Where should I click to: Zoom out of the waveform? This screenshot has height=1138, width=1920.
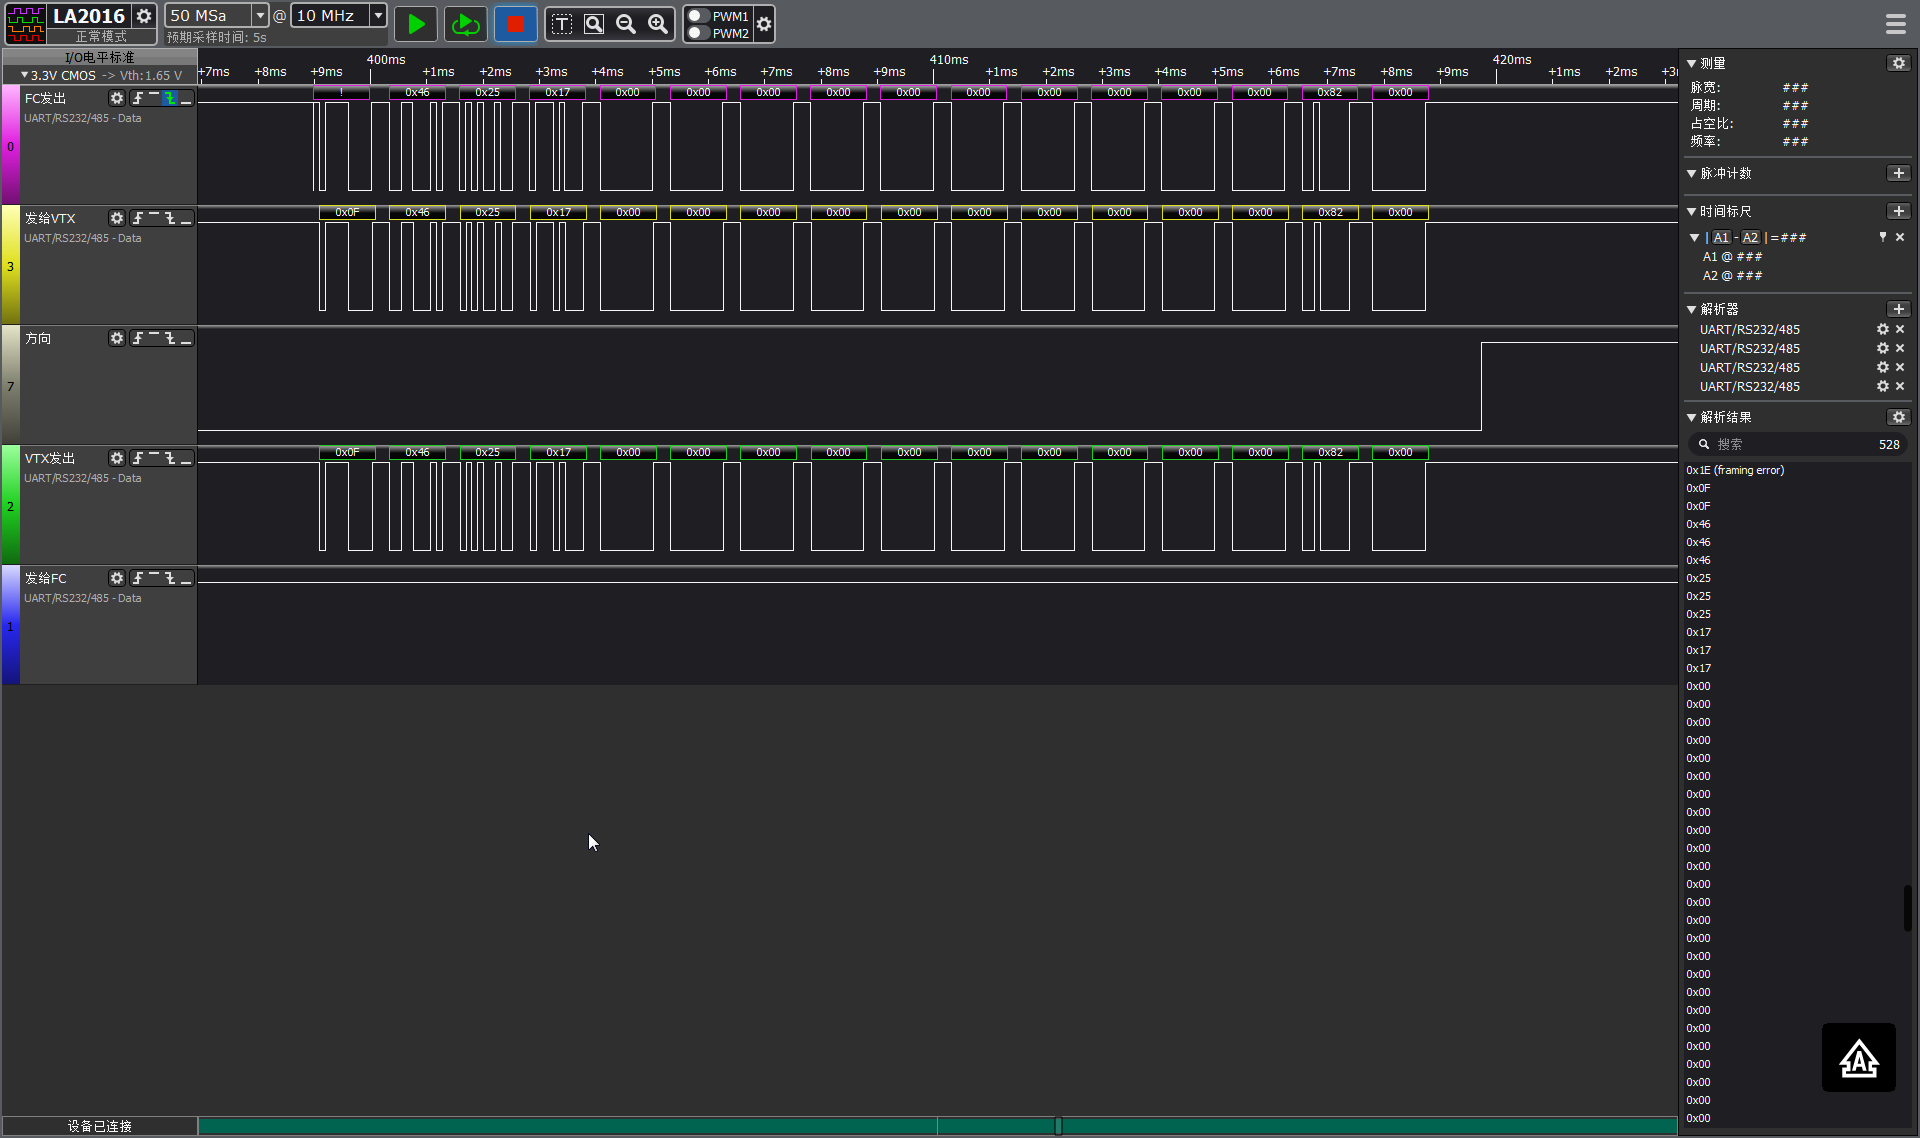(x=626, y=24)
